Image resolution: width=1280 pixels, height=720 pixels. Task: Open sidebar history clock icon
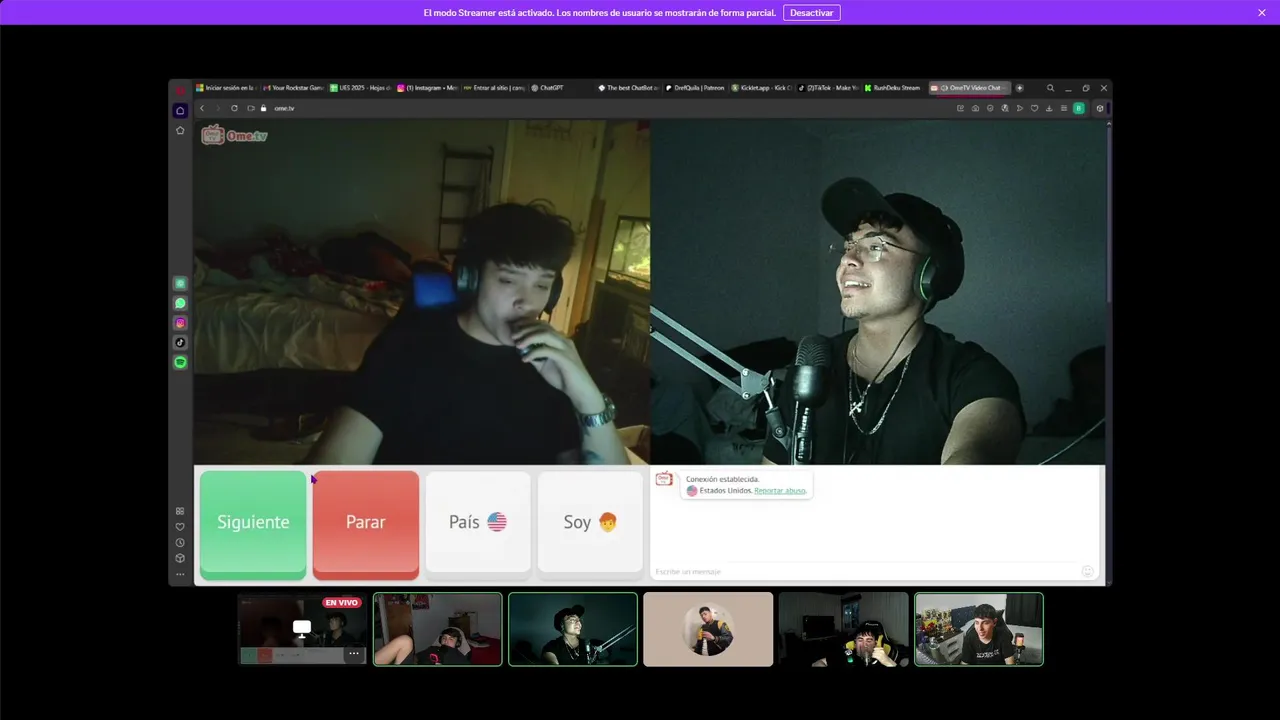180,543
